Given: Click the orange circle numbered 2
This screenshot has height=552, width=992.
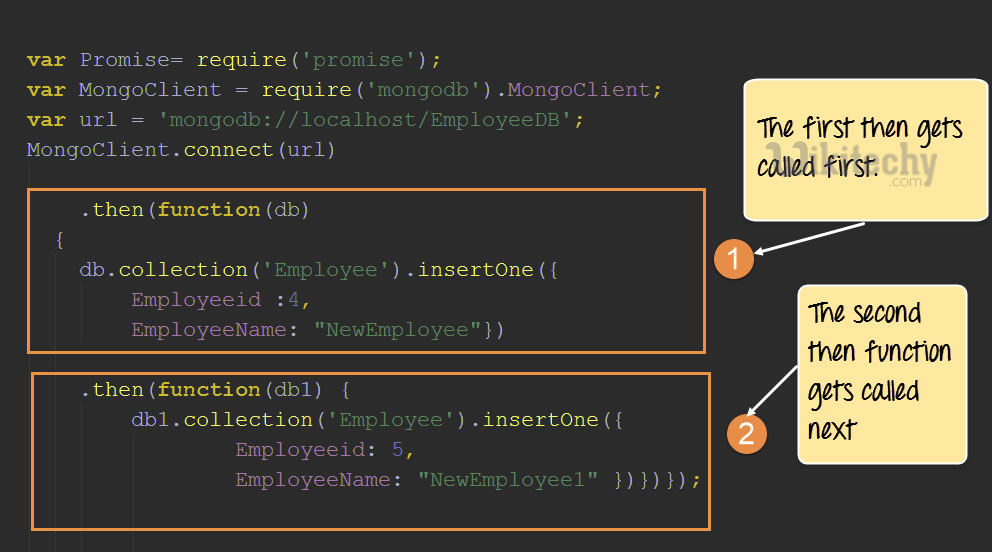Looking at the screenshot, I should (x=745, y=433).
